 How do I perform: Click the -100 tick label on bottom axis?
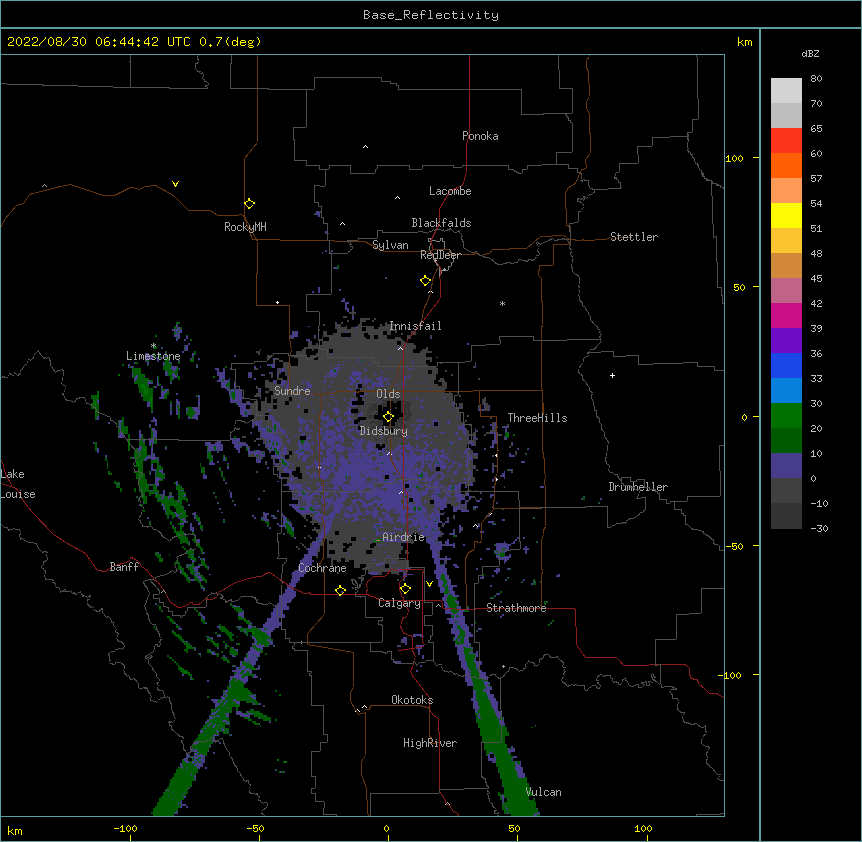coord(125,828)
